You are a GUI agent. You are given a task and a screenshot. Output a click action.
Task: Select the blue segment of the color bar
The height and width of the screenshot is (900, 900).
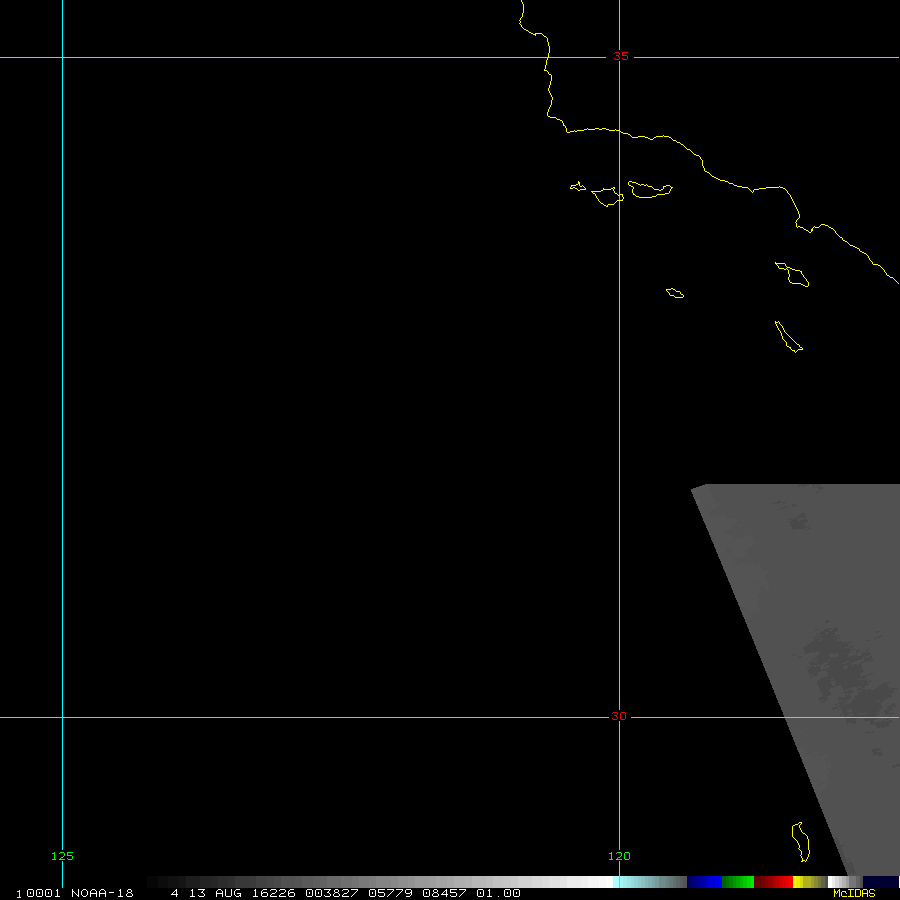(x=704, y=882)
